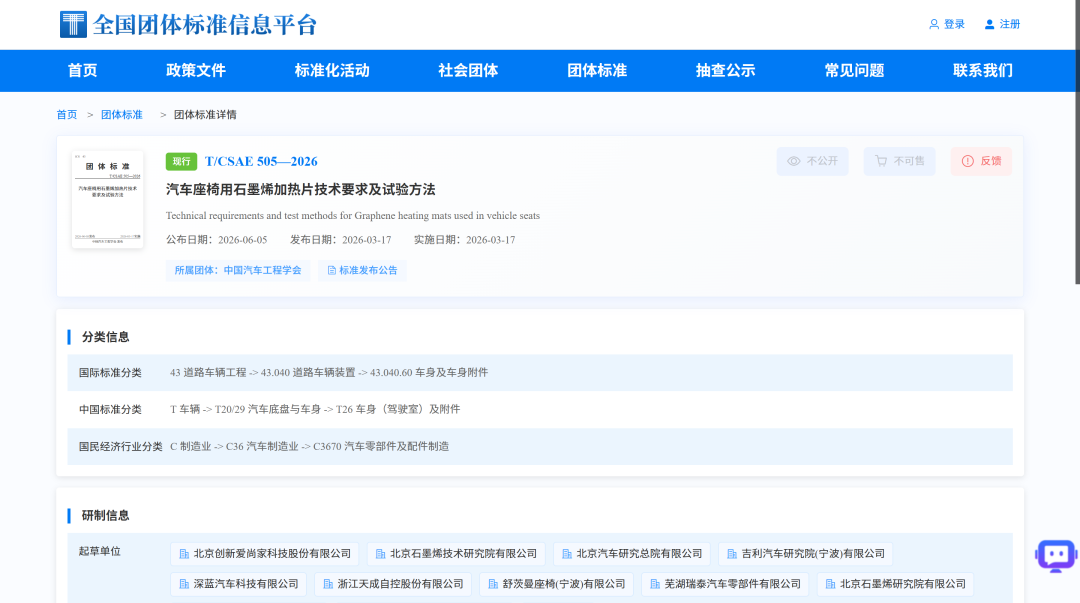Open the standard cover thumbnail
Viewport: 1080px width, 603px height.
click(x=107, y=199)
